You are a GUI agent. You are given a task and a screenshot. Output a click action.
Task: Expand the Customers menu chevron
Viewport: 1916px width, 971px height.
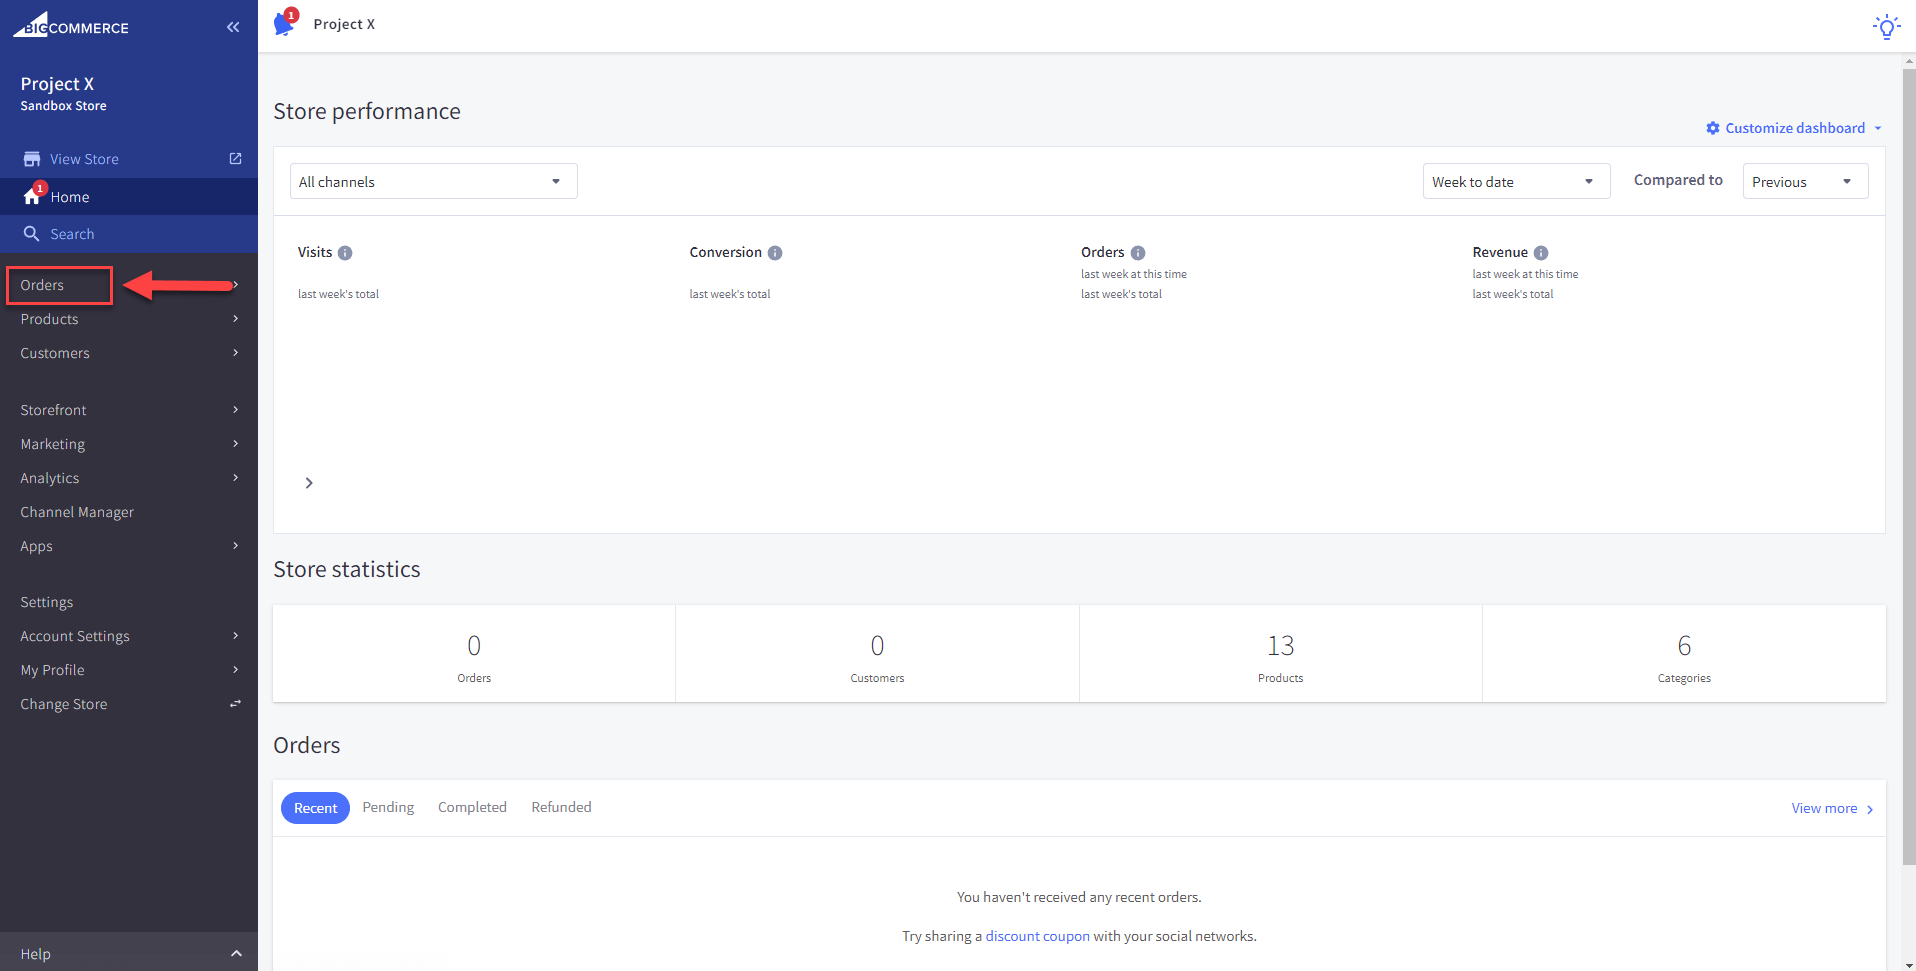click(x=235, y=353)
